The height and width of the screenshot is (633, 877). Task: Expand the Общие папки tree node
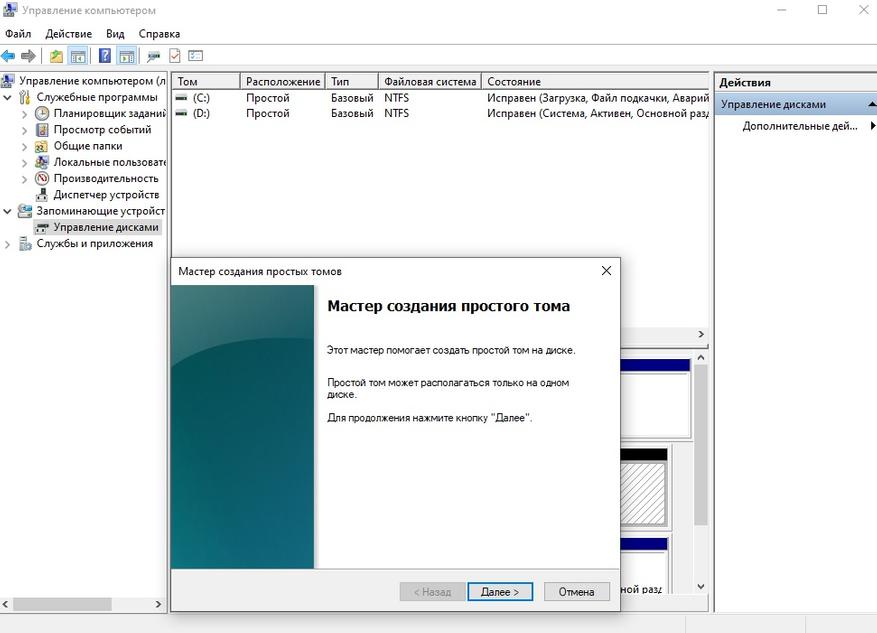click(x=25, y=146)
